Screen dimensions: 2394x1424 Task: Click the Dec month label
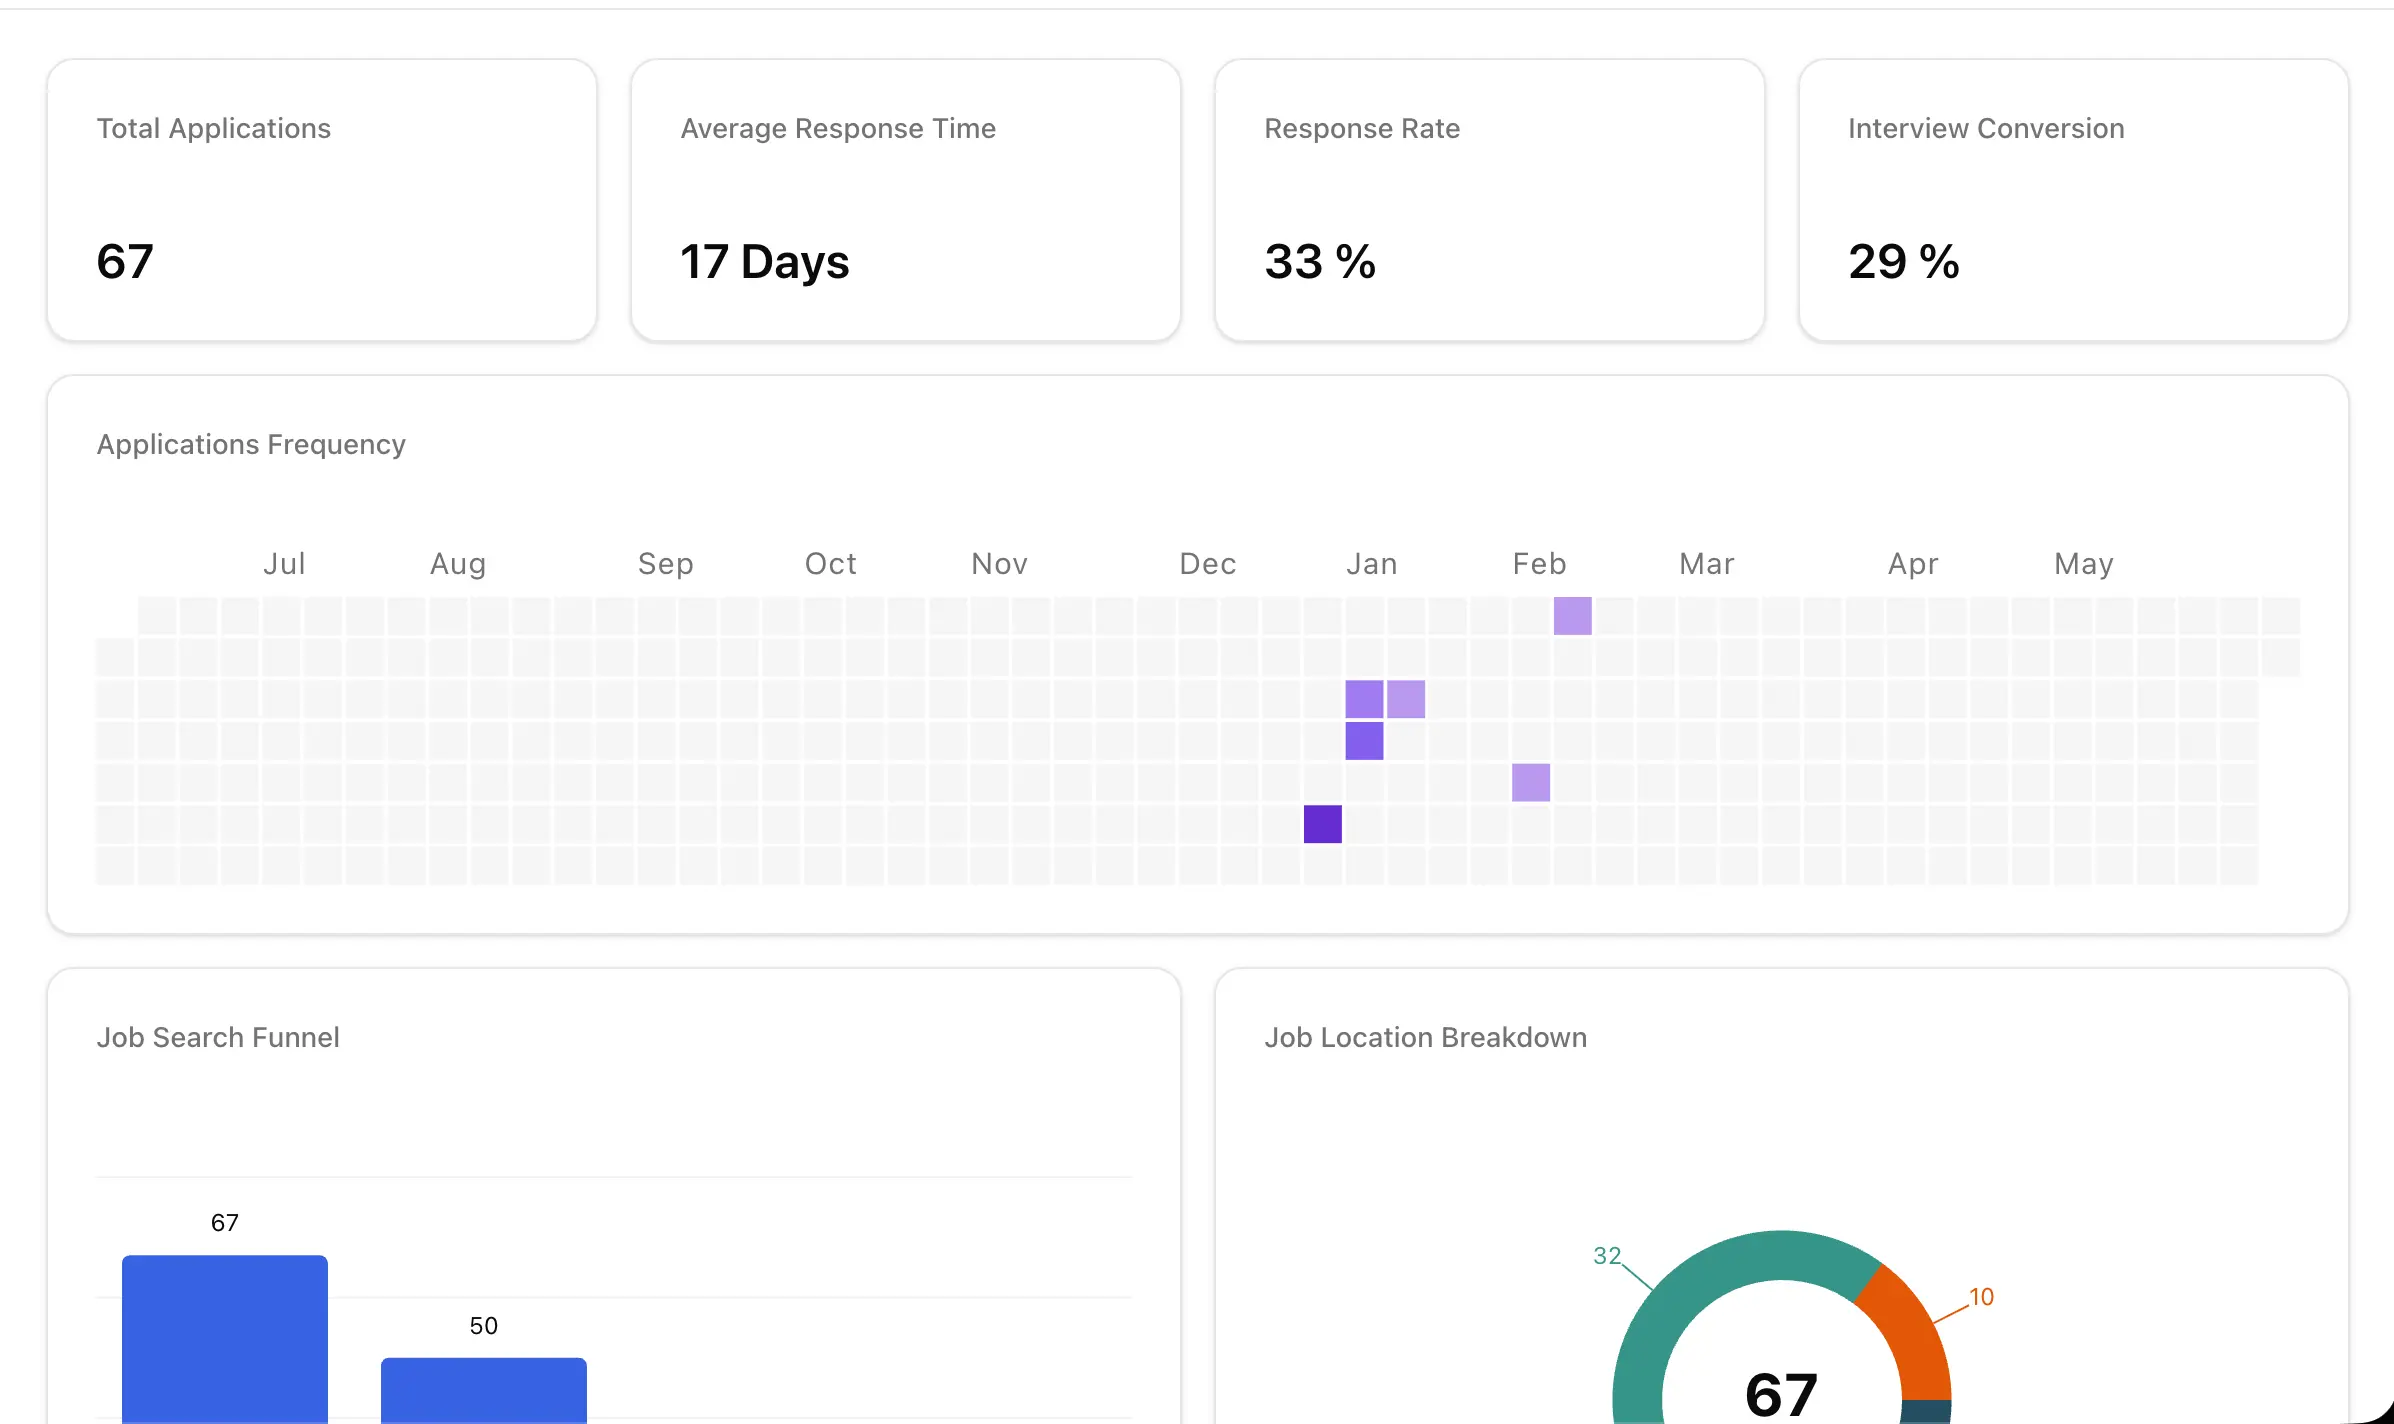1208,564
